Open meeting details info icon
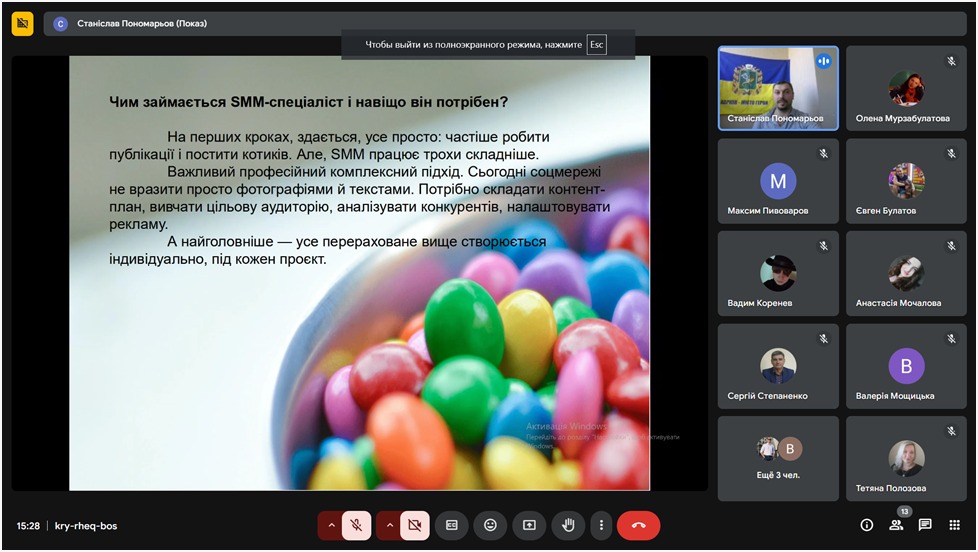This screenshot has width=978, height=552. (866, 525)
